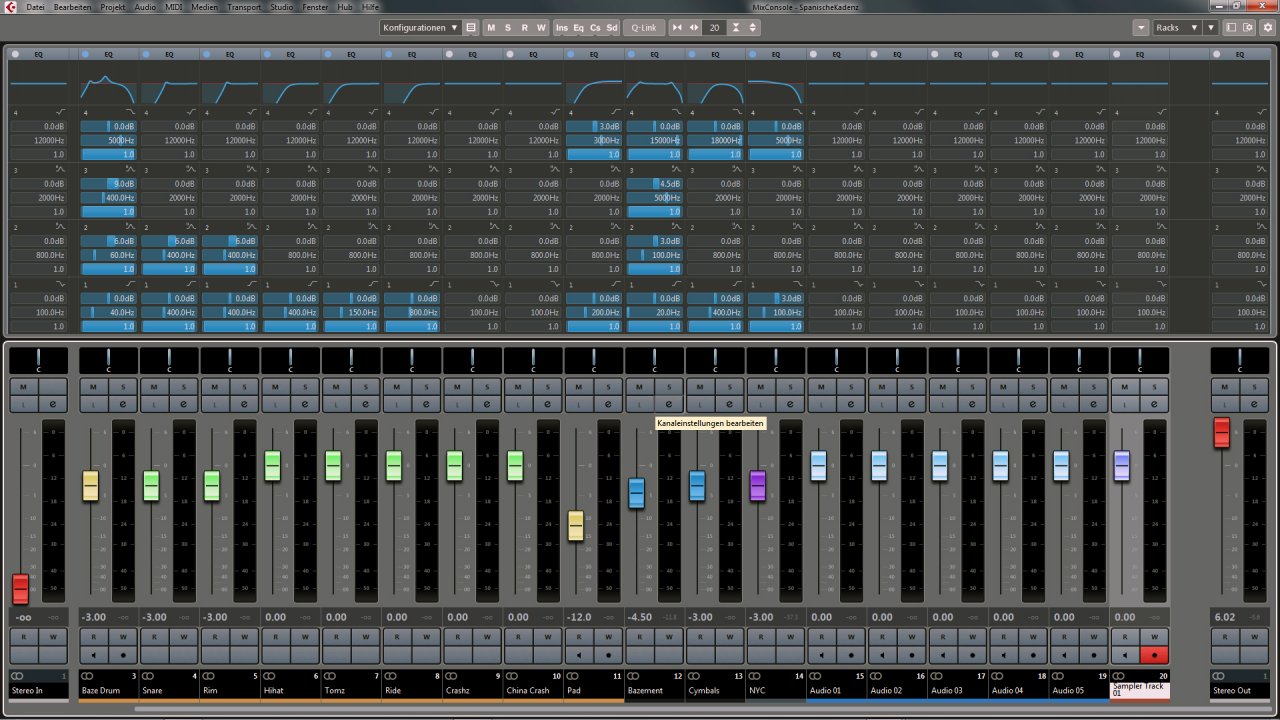1280x720 pixels.
Task: Deactivate all Mute states with toolbar M
Action: click(491, 28)
